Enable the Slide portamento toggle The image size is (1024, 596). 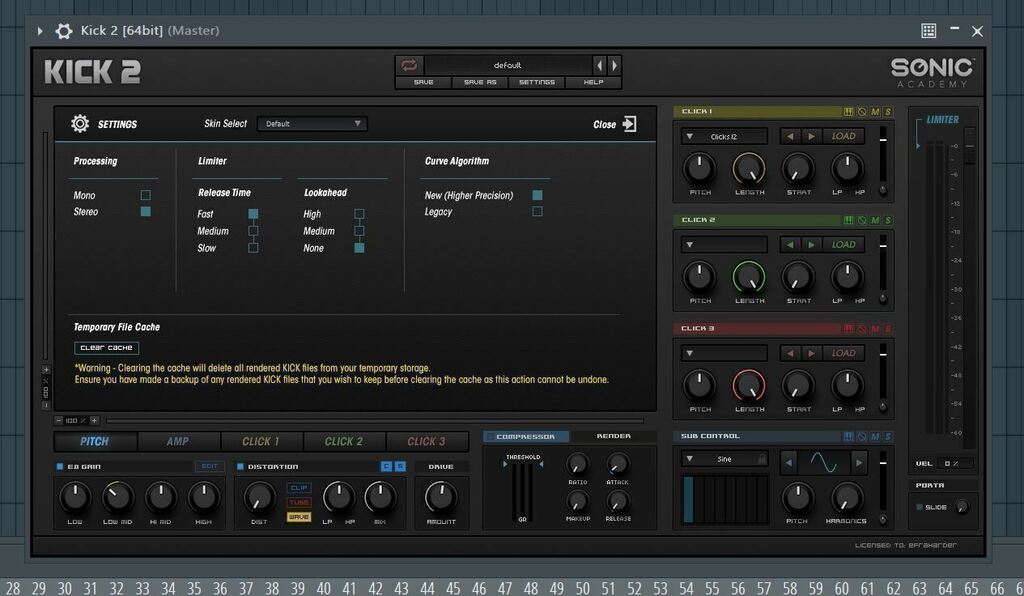(920, 507)
